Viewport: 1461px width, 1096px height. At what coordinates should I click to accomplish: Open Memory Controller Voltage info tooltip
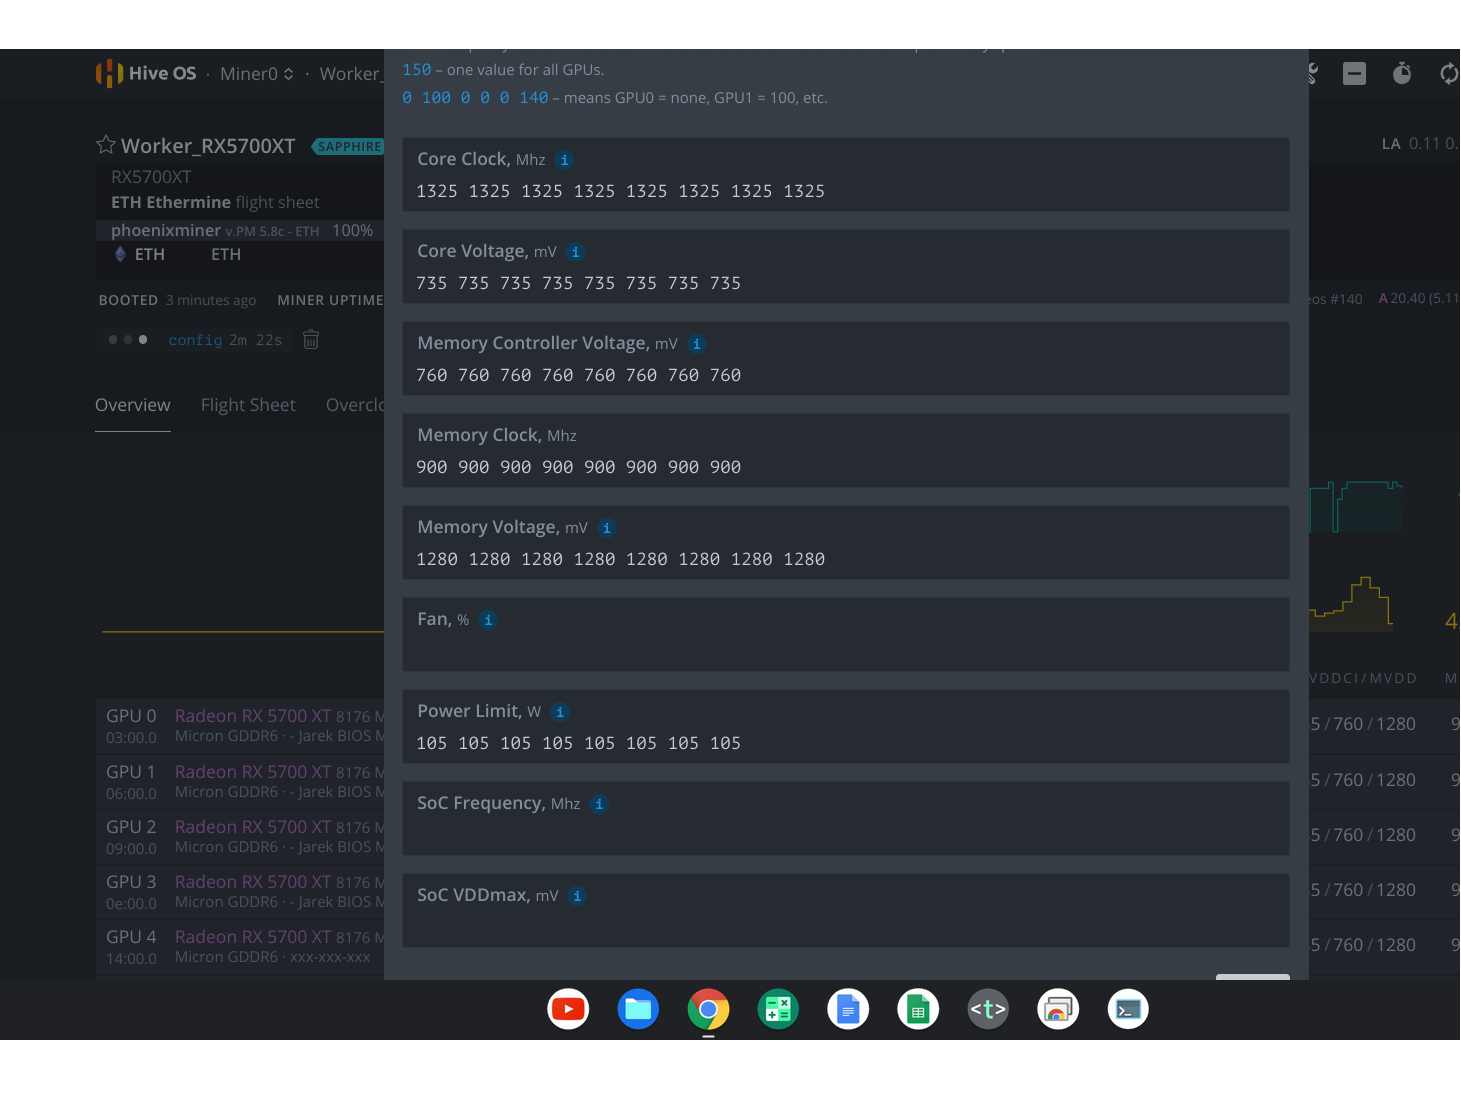(x=696, y=344)
